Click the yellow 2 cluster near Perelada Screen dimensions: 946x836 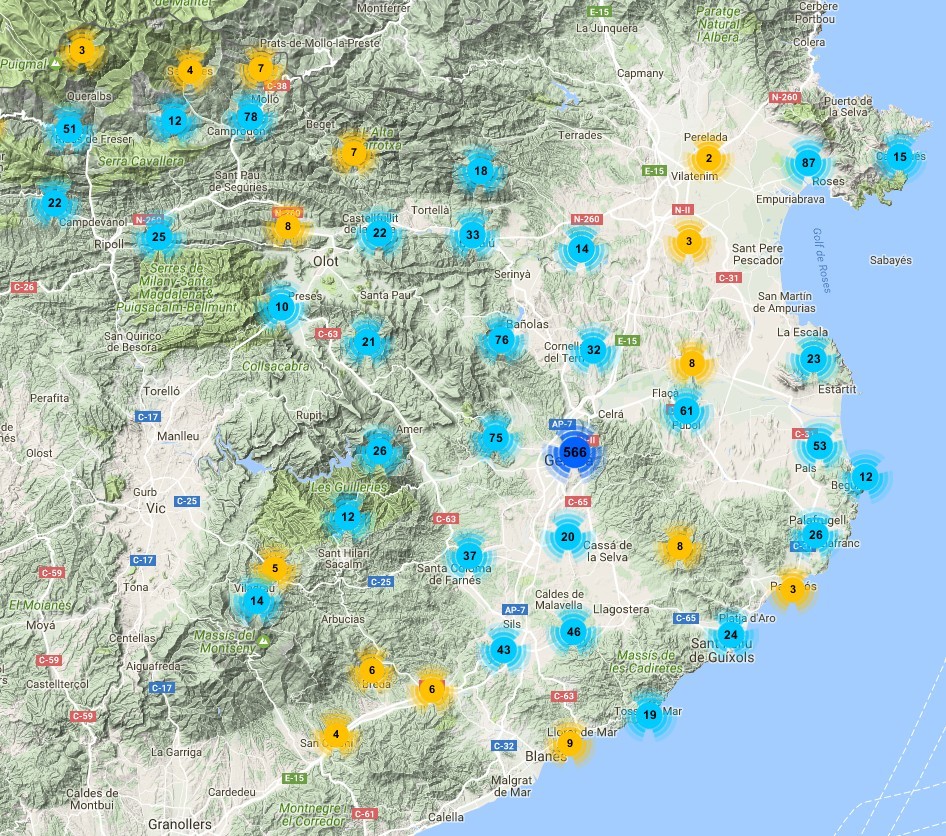tap(708, 158)
